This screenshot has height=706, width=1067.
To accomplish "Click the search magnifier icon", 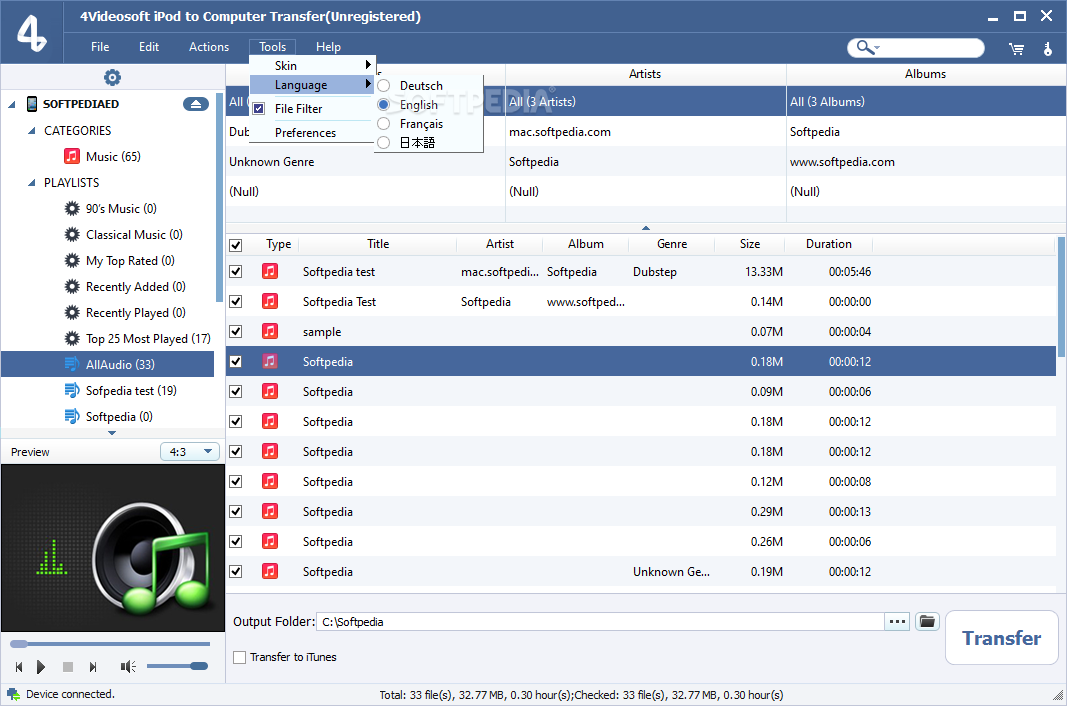I will pos(864,47).
